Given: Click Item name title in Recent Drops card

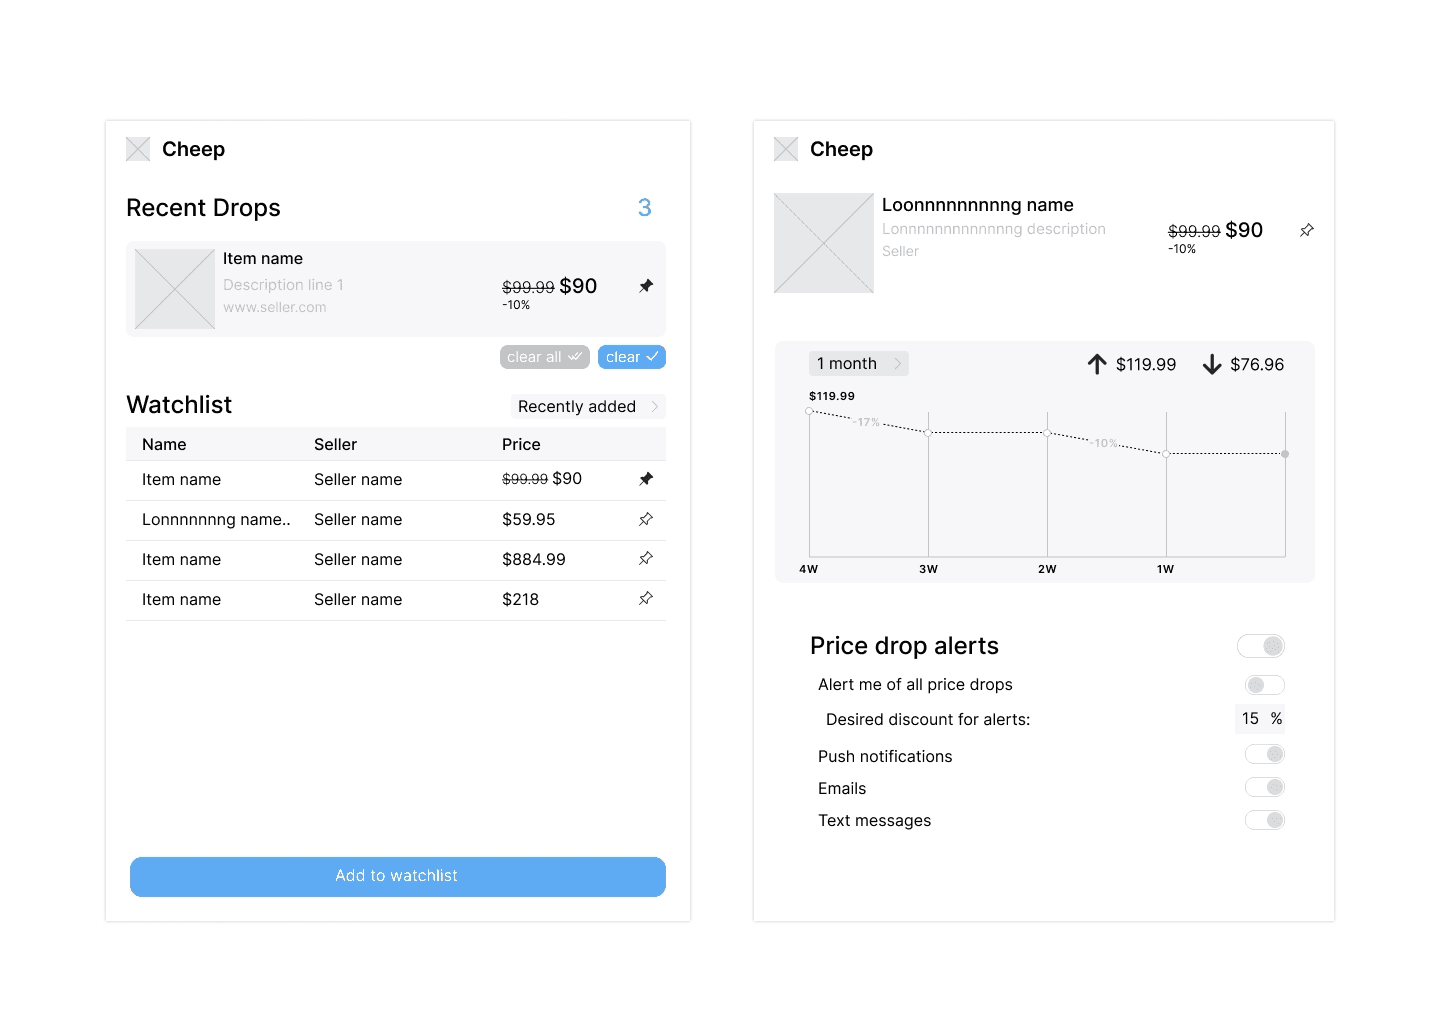Looking at the screenshot, I should tap(263, 259).
